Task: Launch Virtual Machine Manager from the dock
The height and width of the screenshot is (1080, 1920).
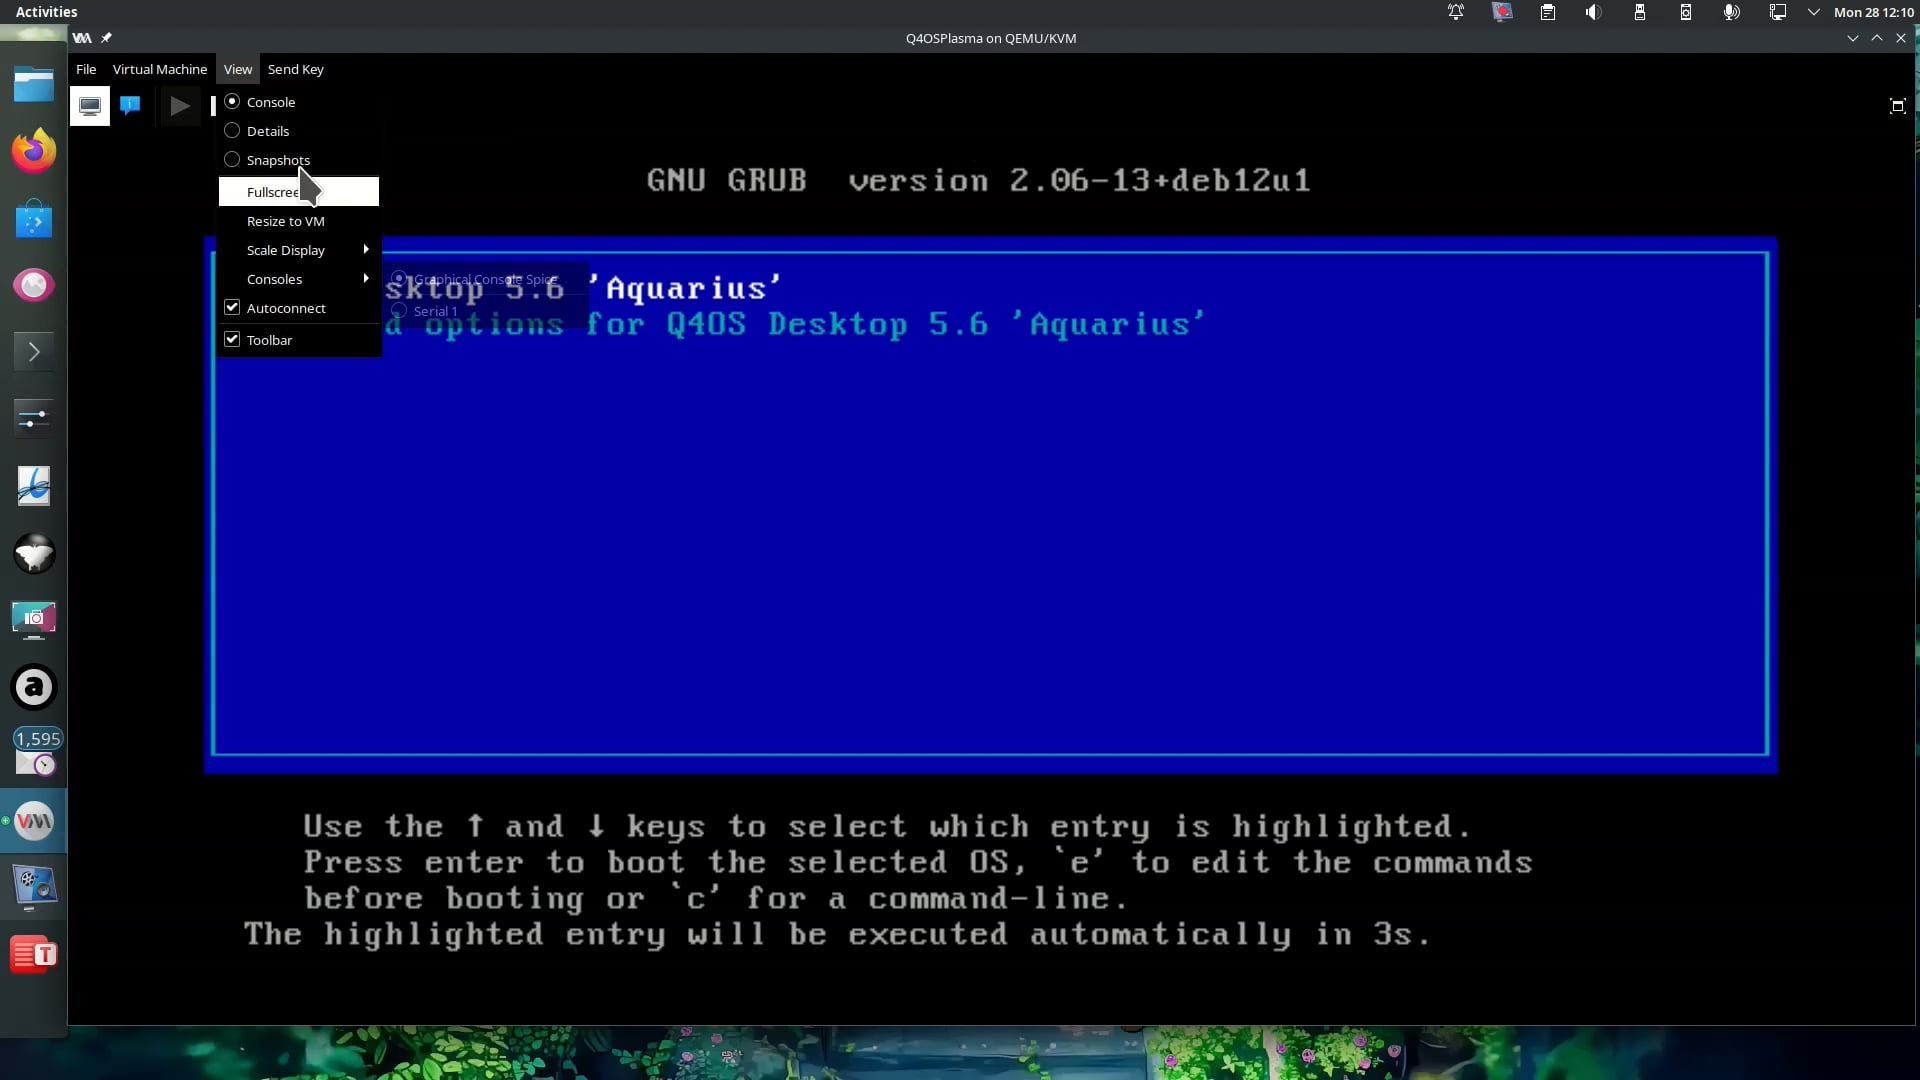Action: click(x=33, y=821)
